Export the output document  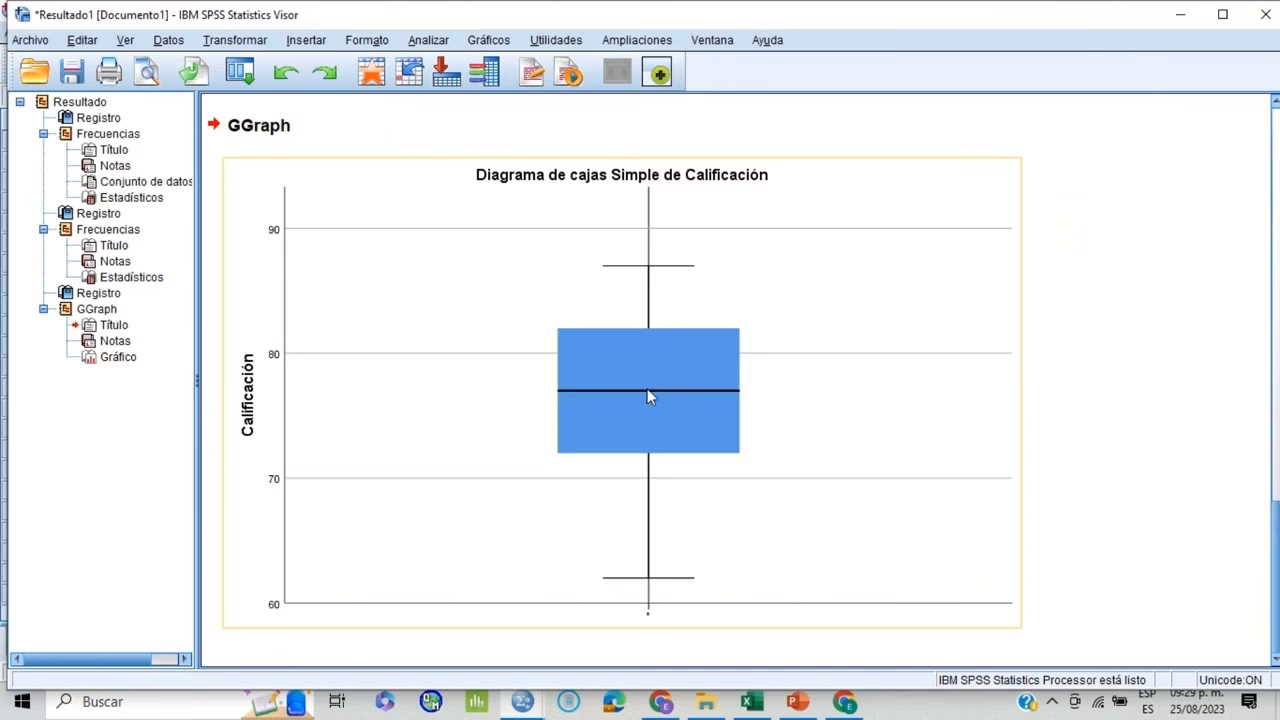(x=193, y=71)
